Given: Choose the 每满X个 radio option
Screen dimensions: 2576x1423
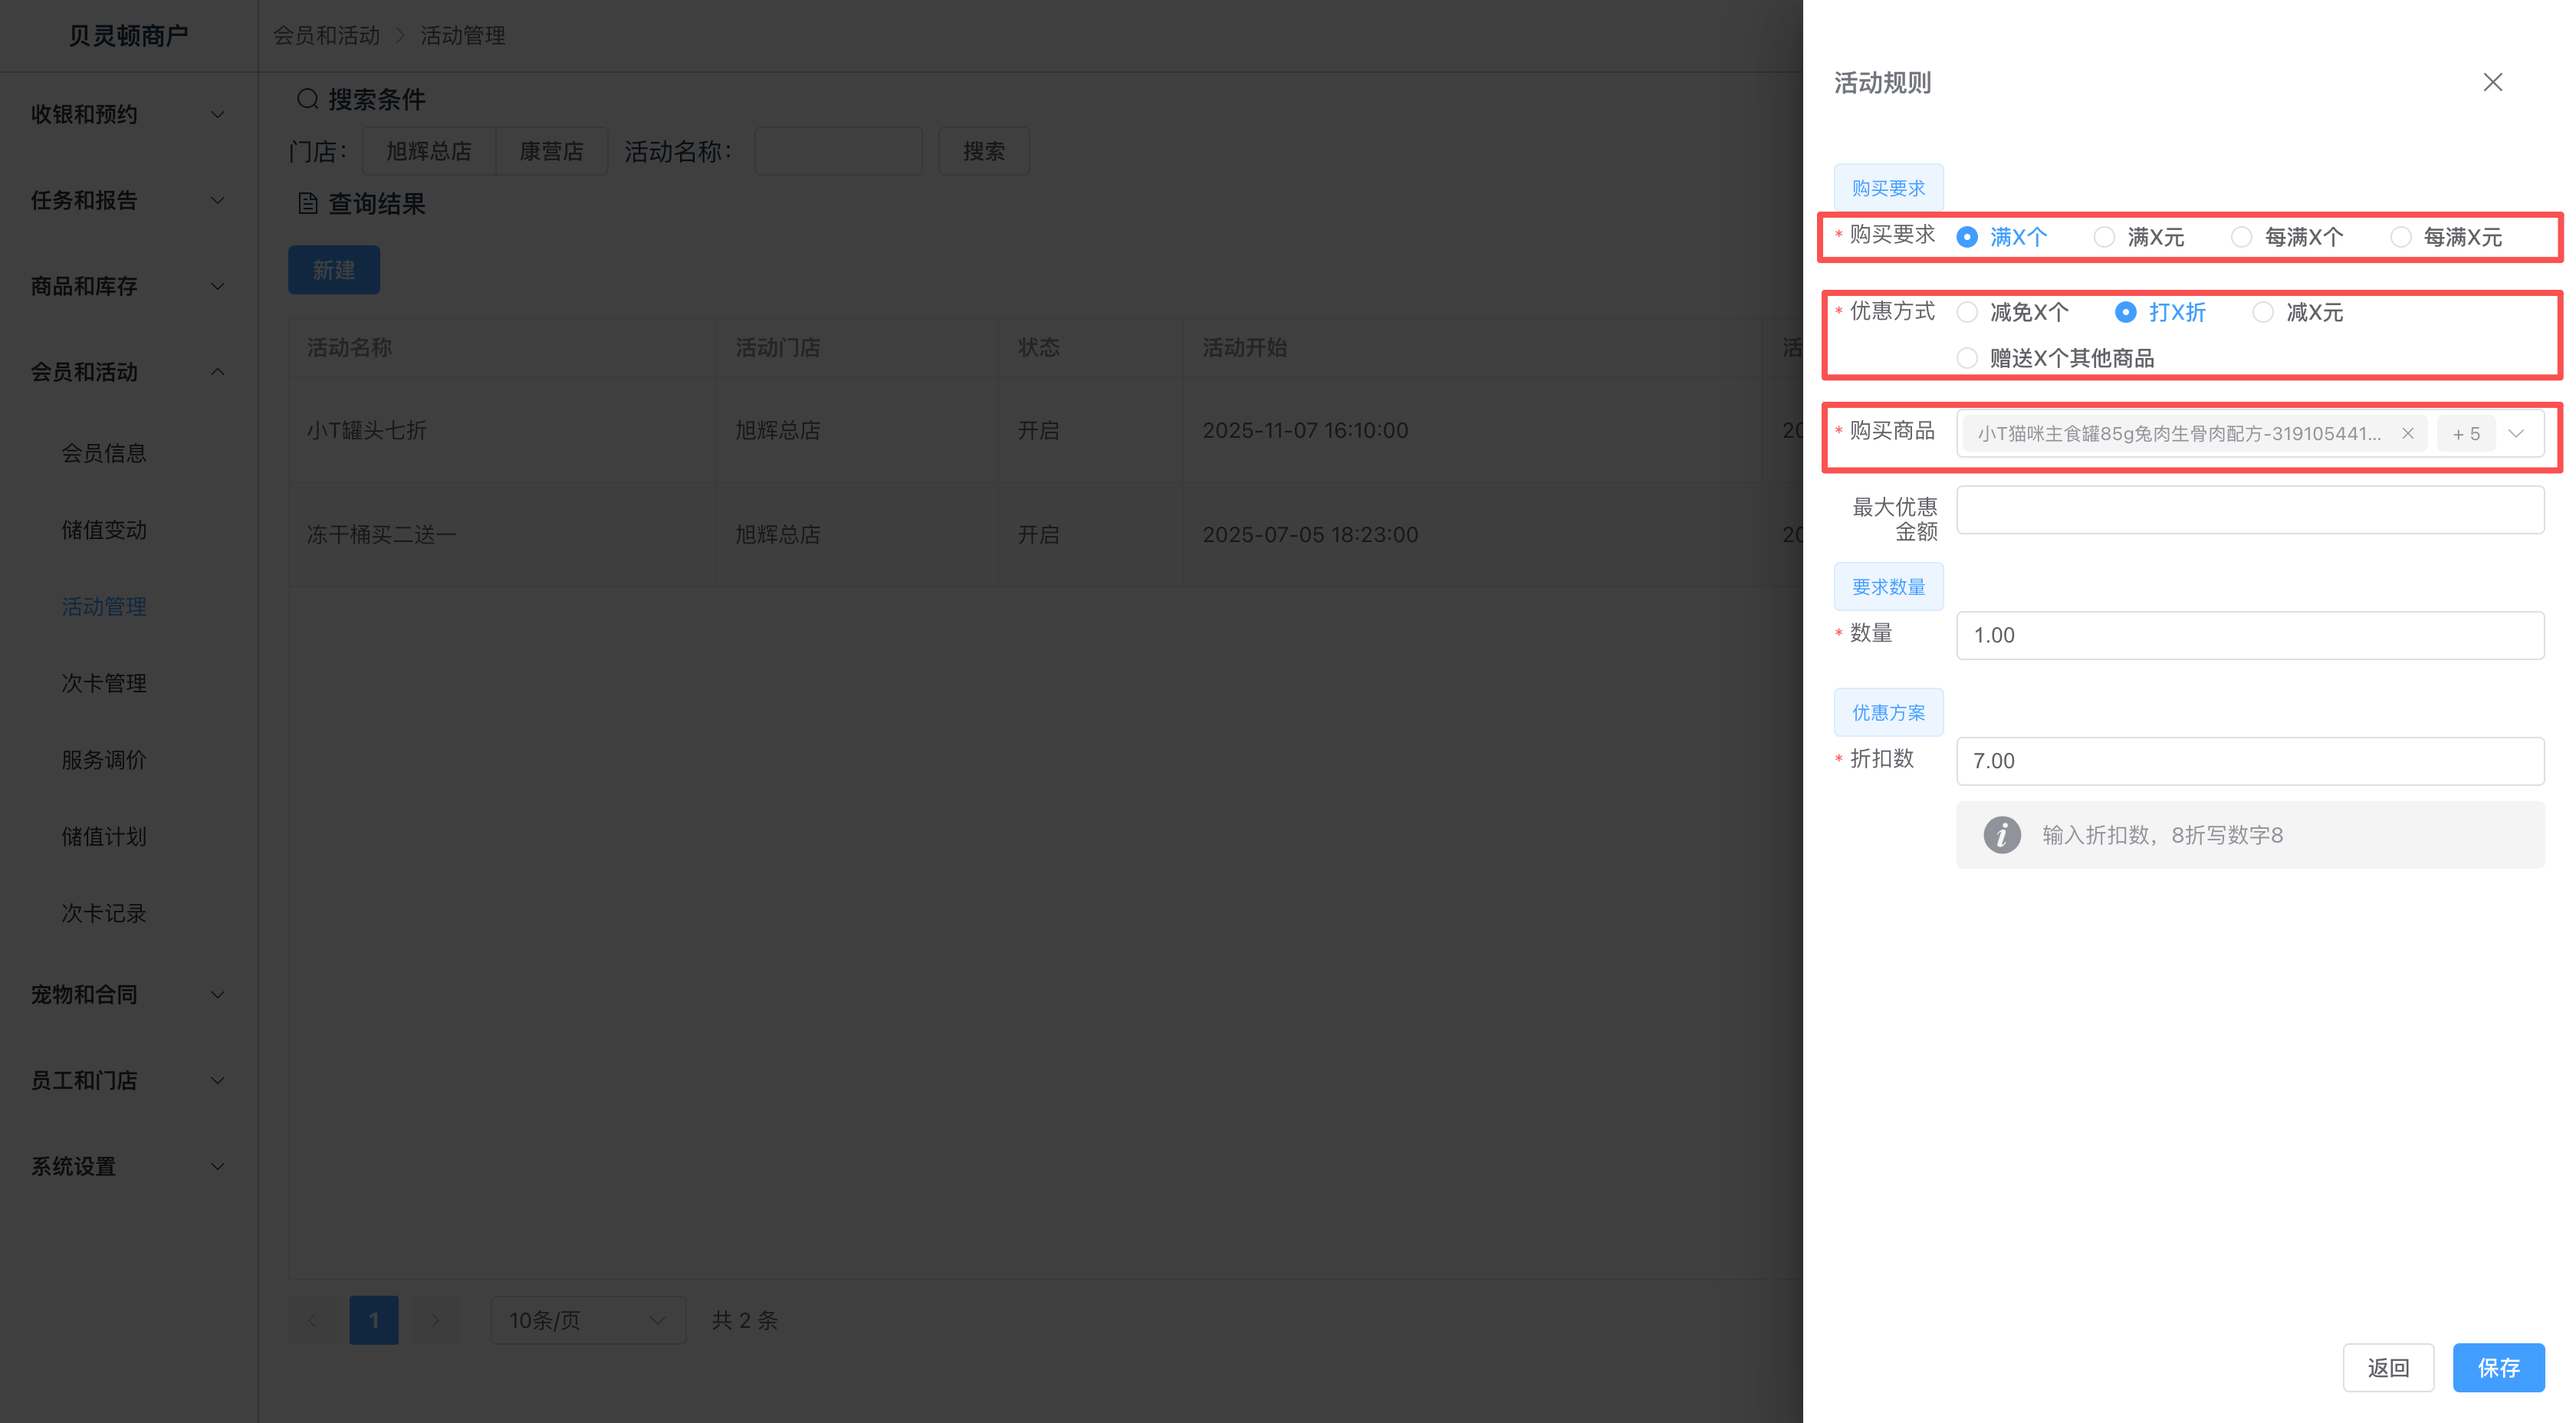Looking at the screenshot, I should 2241,237.
